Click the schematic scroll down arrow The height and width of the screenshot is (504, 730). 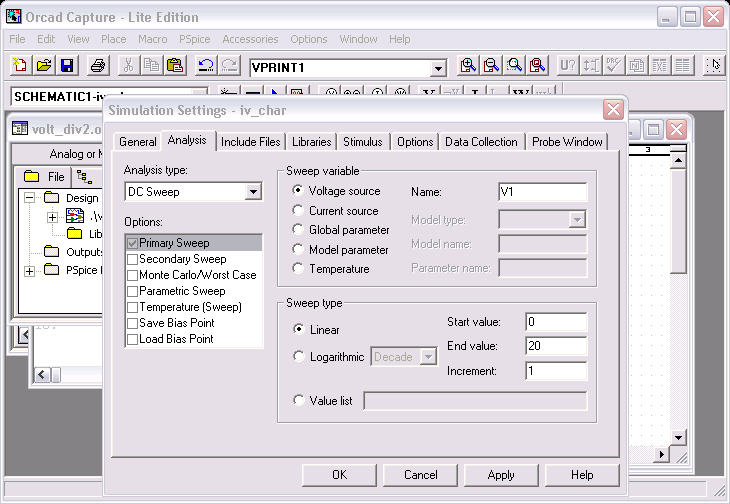click(x=678, y=437)
